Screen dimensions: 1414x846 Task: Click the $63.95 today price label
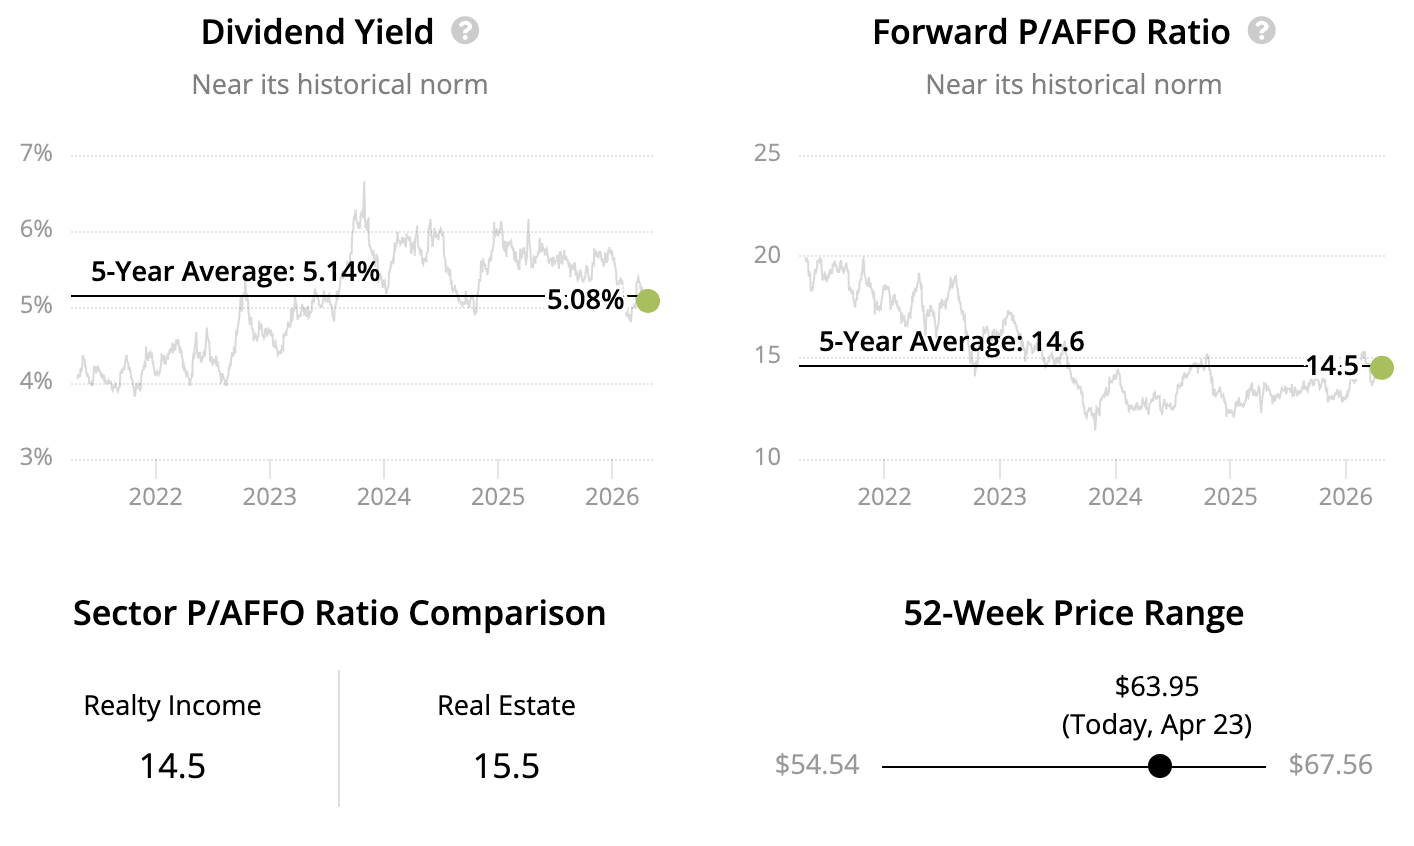point(1157,686)
